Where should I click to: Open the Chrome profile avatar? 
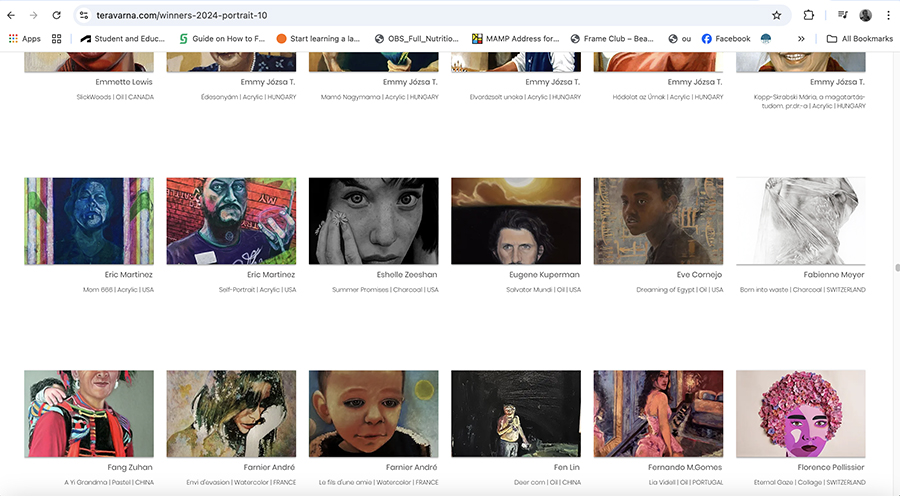pos(866,16)
